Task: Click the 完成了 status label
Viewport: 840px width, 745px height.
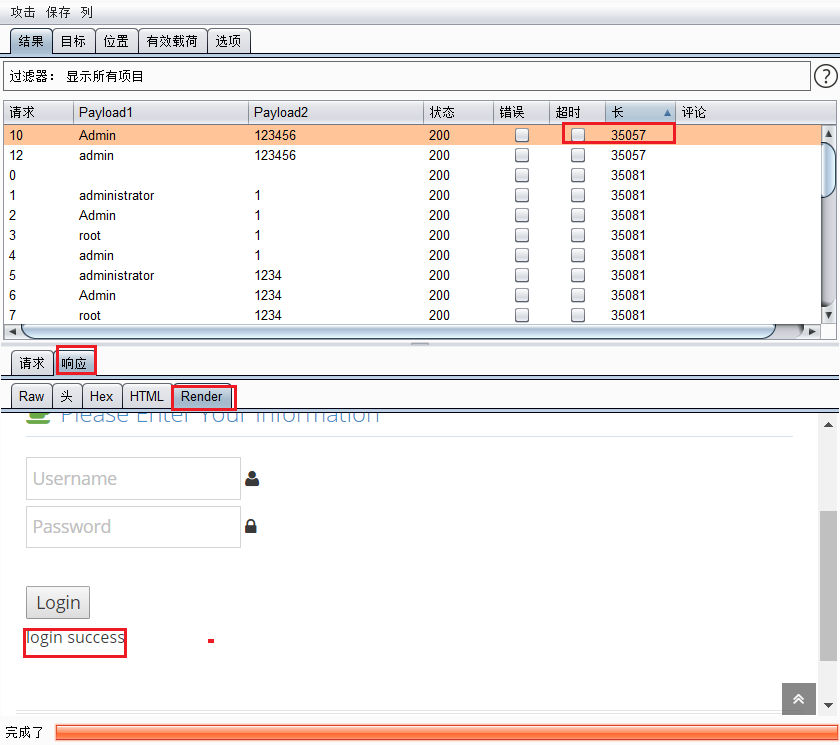Action: [24, 732]
